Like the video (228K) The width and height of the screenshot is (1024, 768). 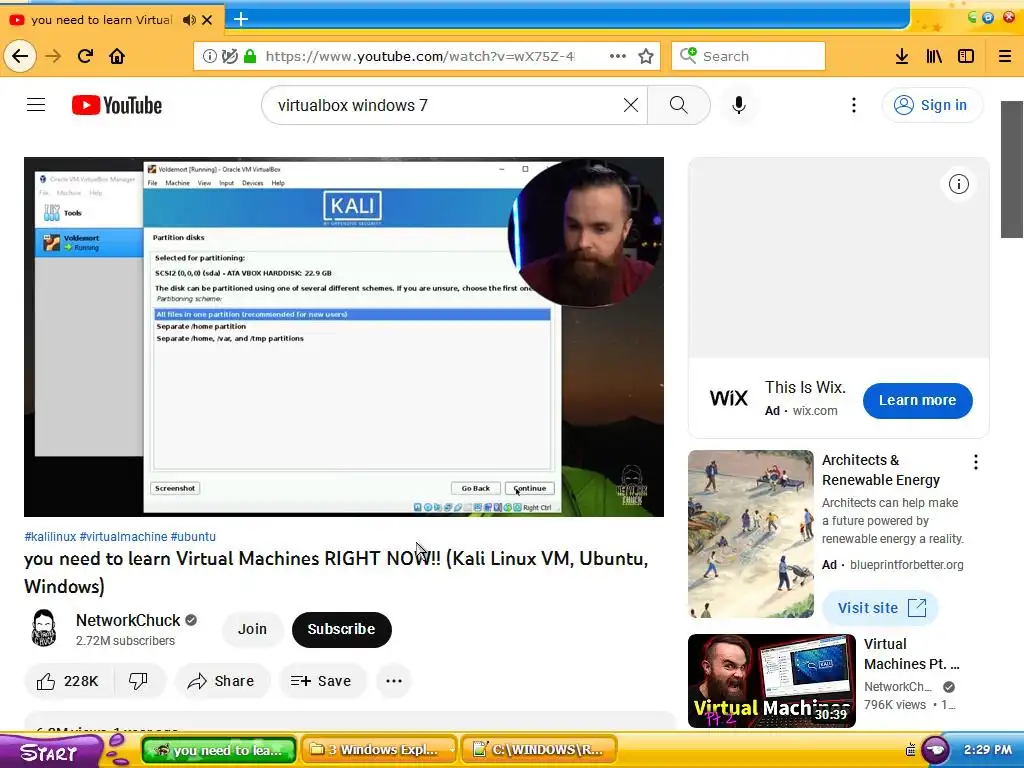68,681
